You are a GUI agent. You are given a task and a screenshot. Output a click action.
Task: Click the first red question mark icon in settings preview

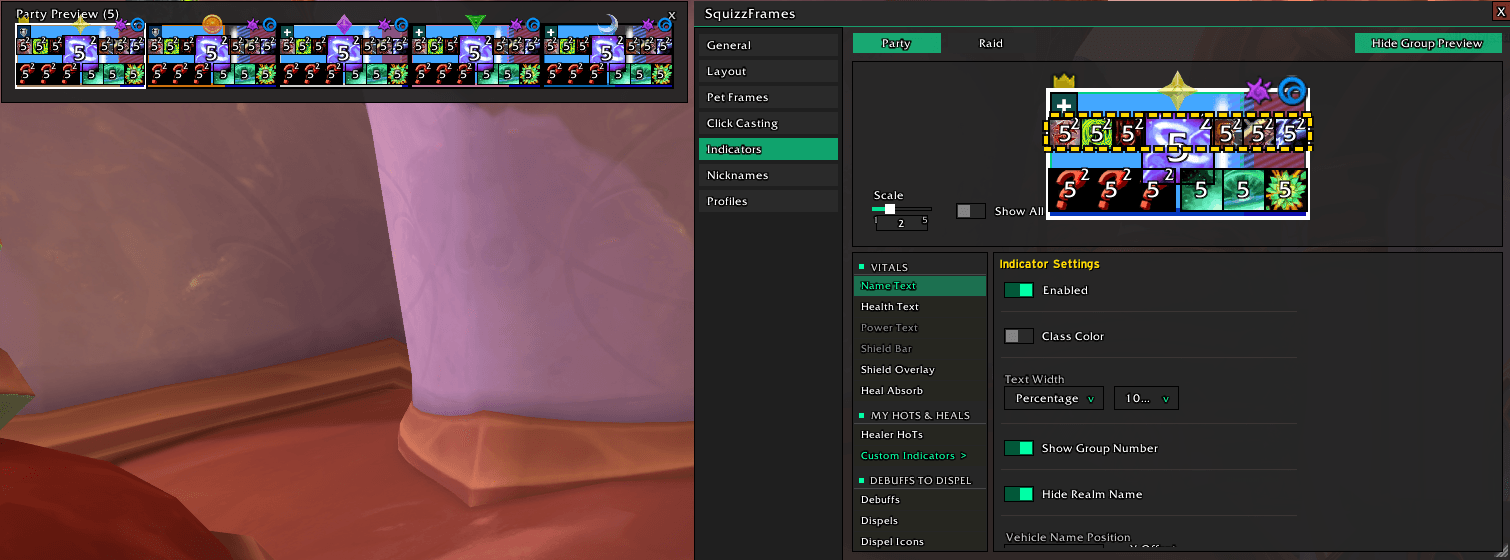tap(1068, 189)
